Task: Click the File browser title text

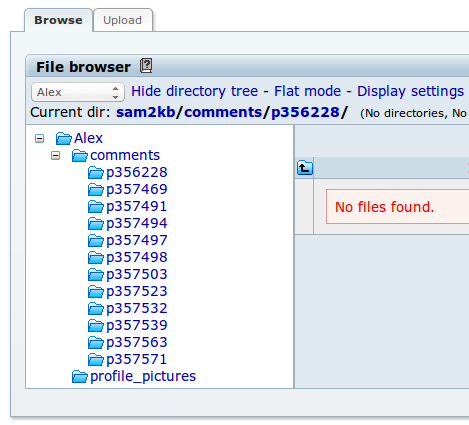Action: coord(83,67)
